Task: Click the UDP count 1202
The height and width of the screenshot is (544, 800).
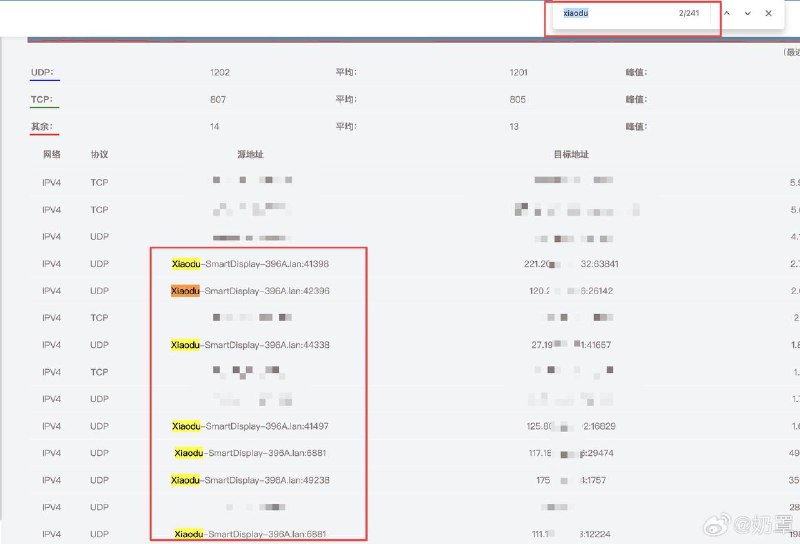Action: click(220, 72)
